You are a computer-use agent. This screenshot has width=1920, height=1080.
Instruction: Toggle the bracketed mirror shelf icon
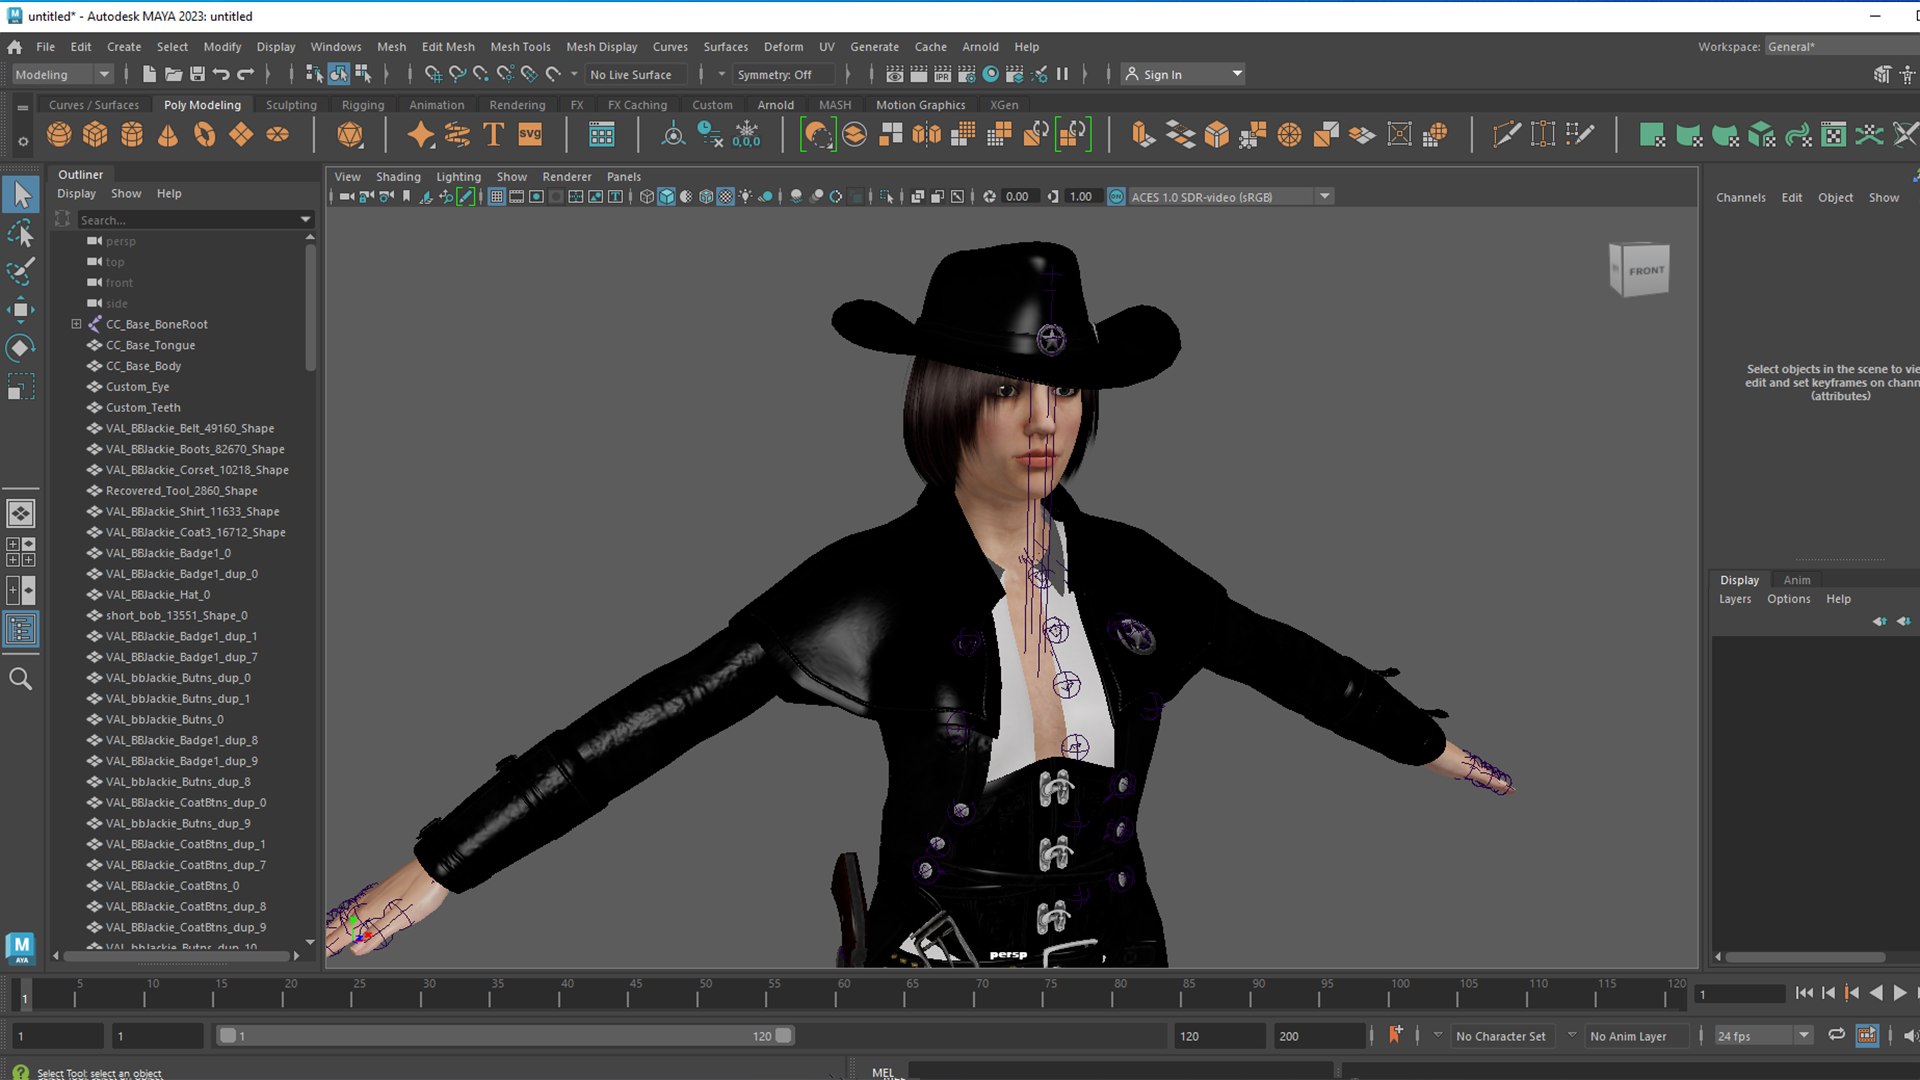pos(1072,134)
